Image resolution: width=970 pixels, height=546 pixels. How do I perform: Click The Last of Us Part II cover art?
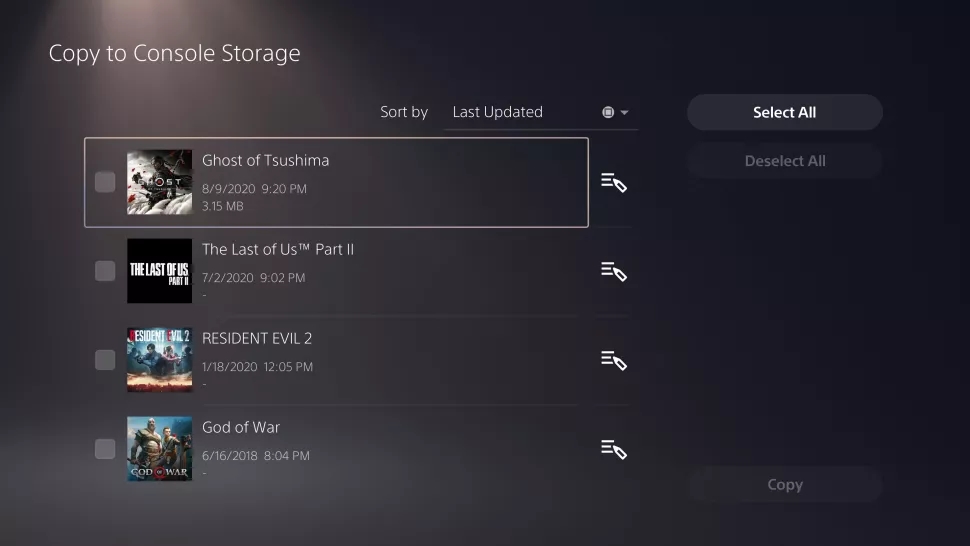[x=159, y=271]
